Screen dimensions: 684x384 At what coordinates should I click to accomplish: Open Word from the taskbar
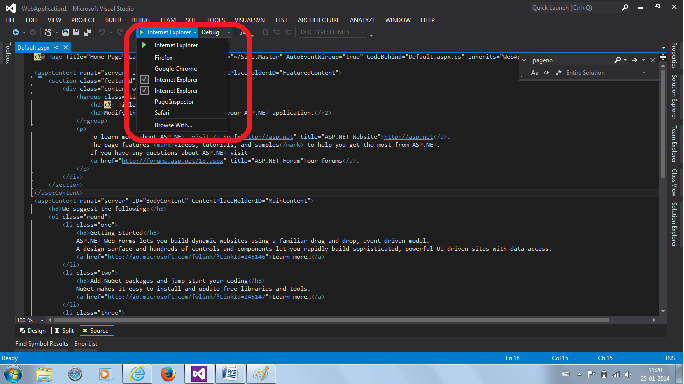[229, 374]
